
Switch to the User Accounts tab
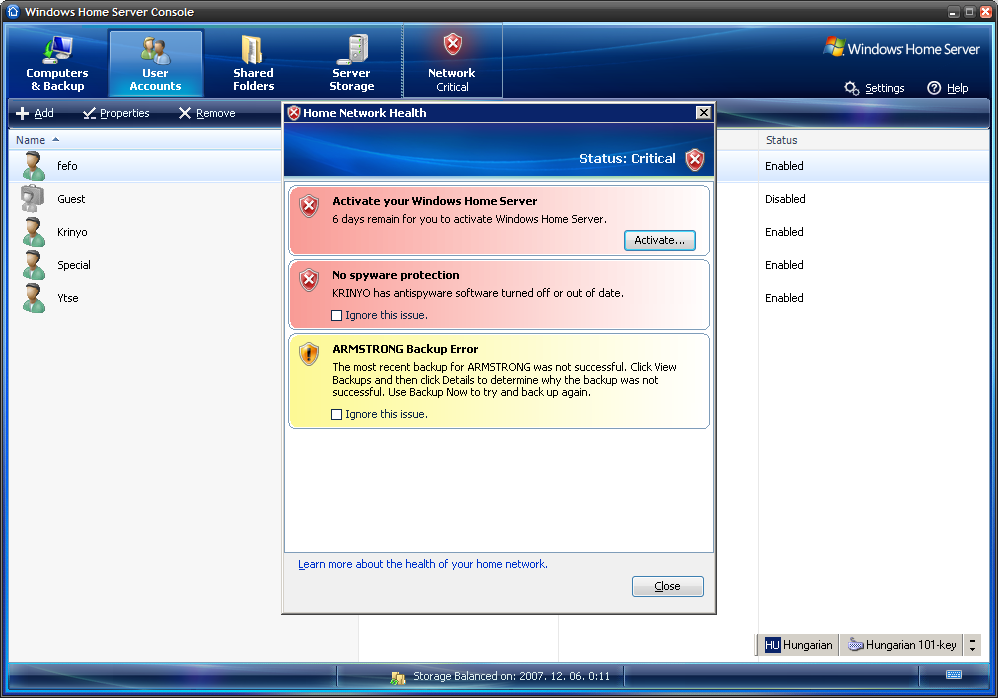click(155, 64)
